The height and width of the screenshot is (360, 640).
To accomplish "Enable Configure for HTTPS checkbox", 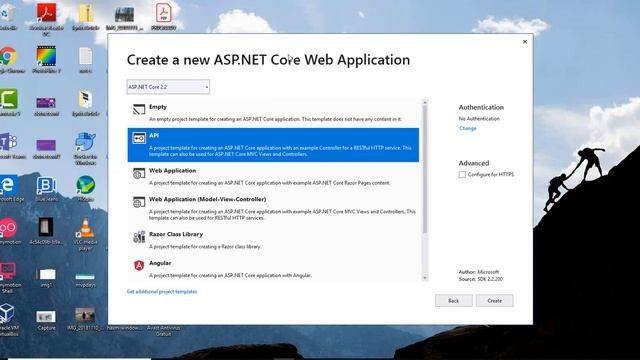I will 462,174.
